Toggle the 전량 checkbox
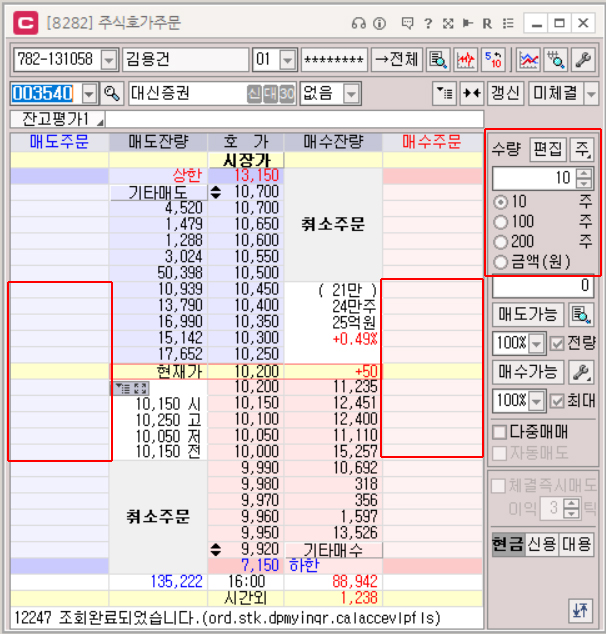 [x=557, y=344]
